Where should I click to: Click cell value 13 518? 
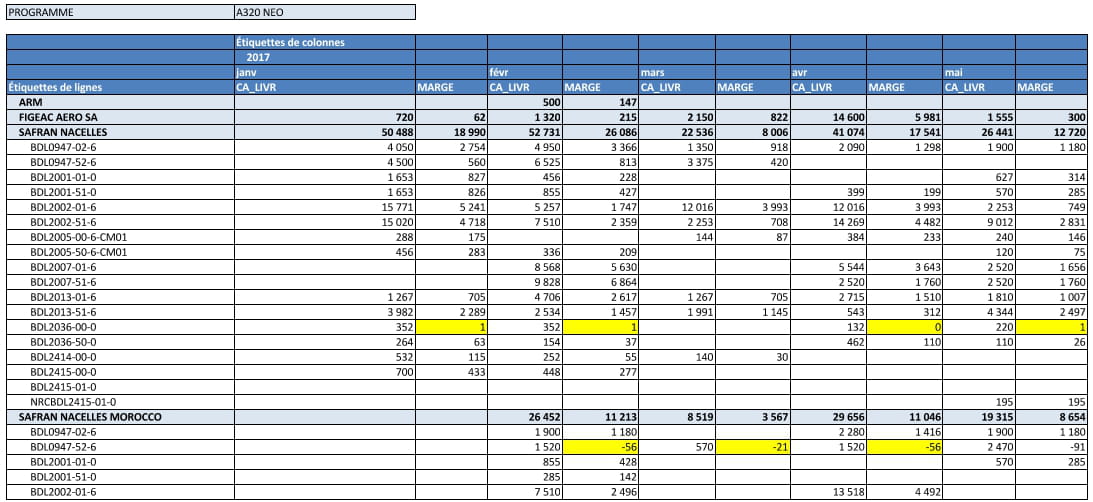pos(828,492)
